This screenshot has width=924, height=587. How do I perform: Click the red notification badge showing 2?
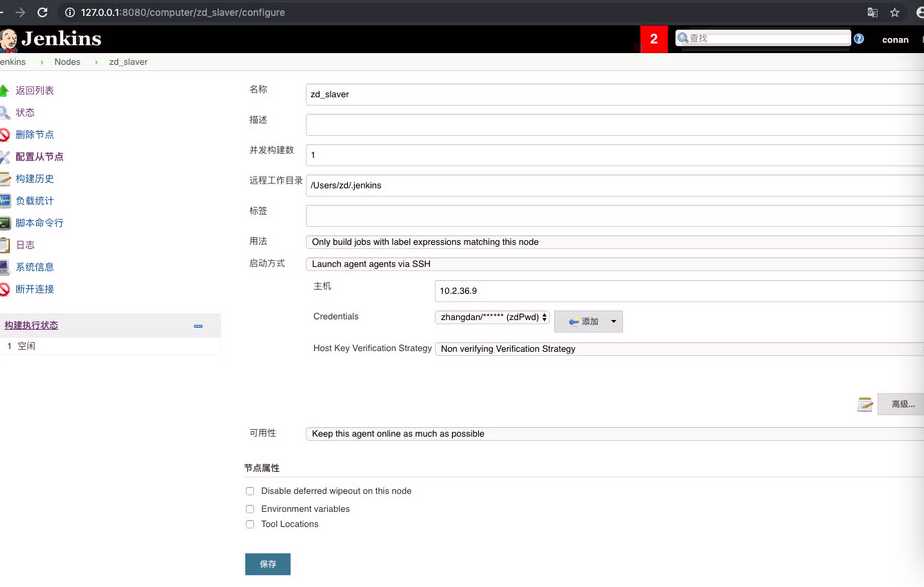click(x=654, y=39)
